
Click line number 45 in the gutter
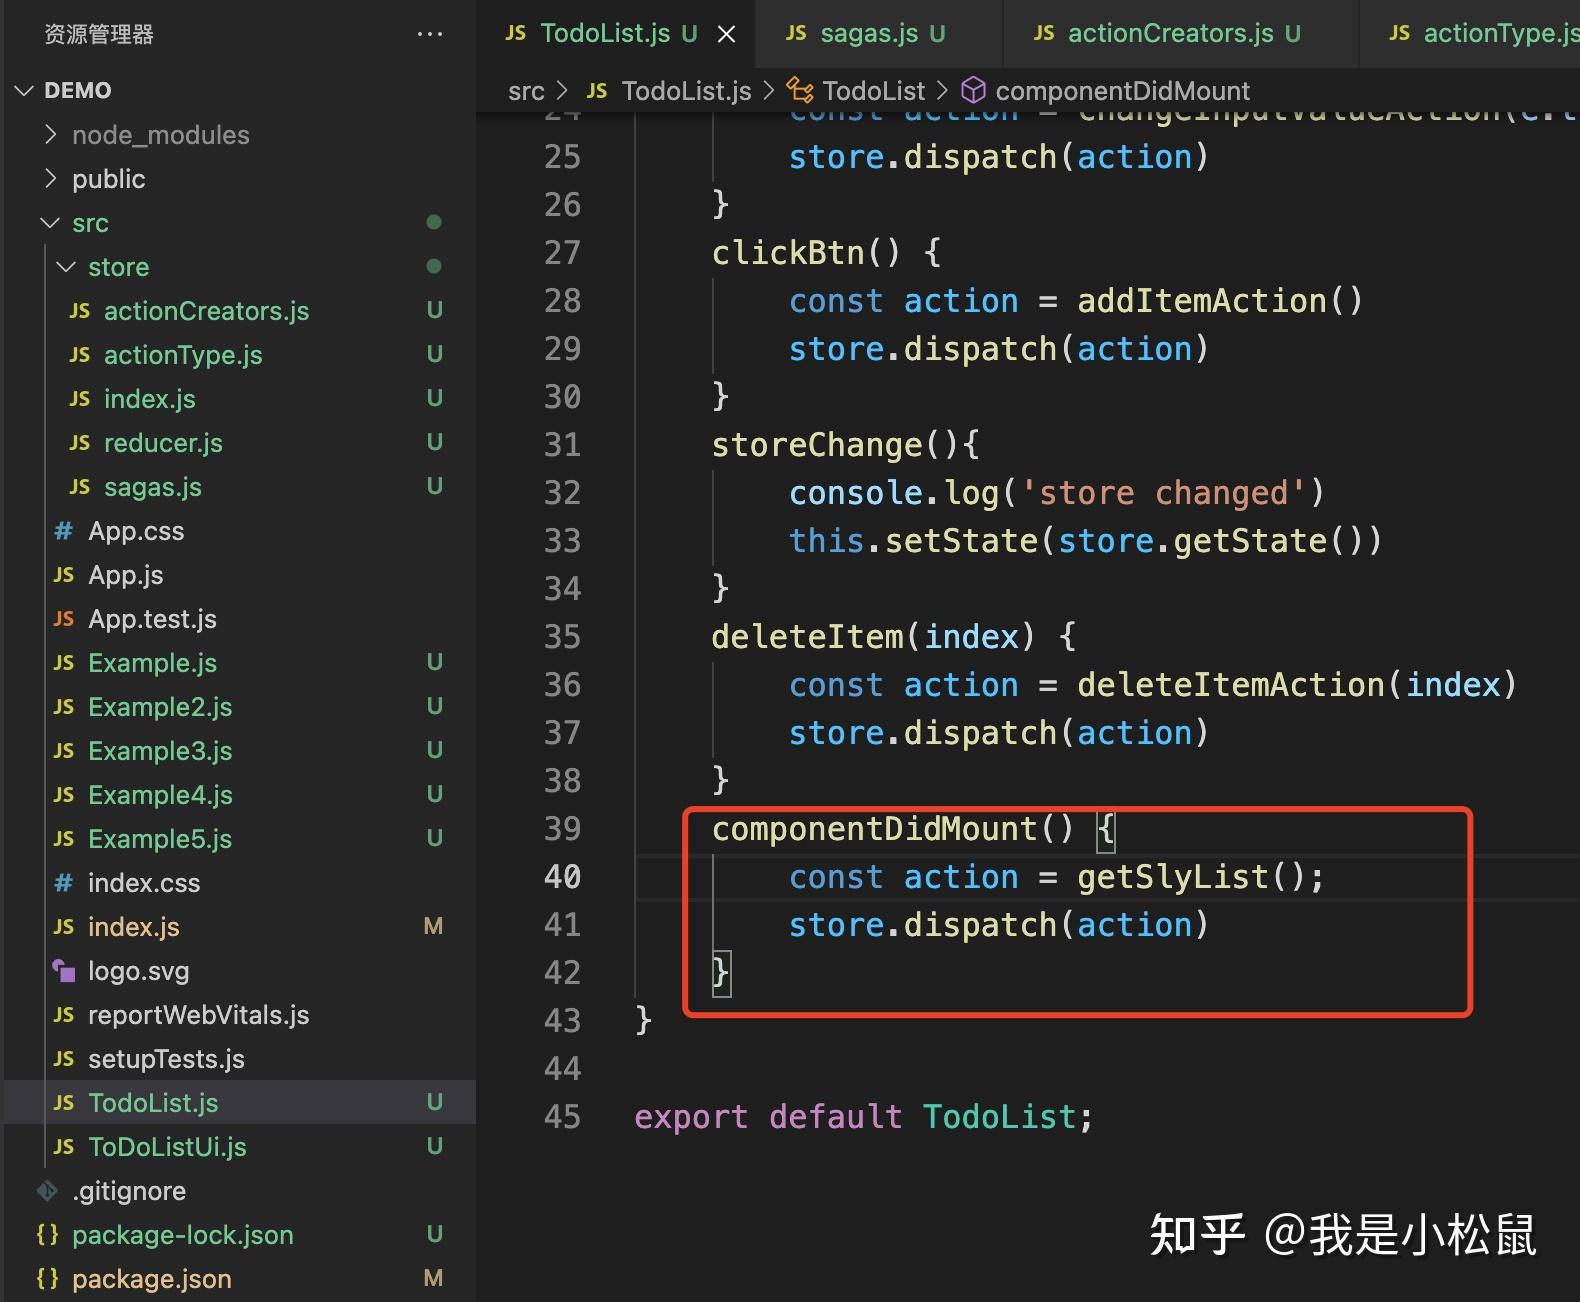562,1117
